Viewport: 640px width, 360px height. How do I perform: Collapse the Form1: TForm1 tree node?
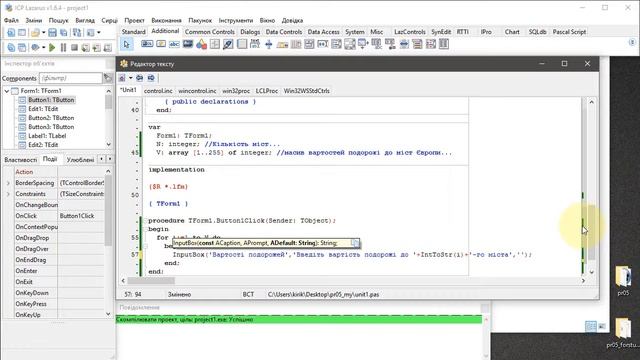[7, 91]
